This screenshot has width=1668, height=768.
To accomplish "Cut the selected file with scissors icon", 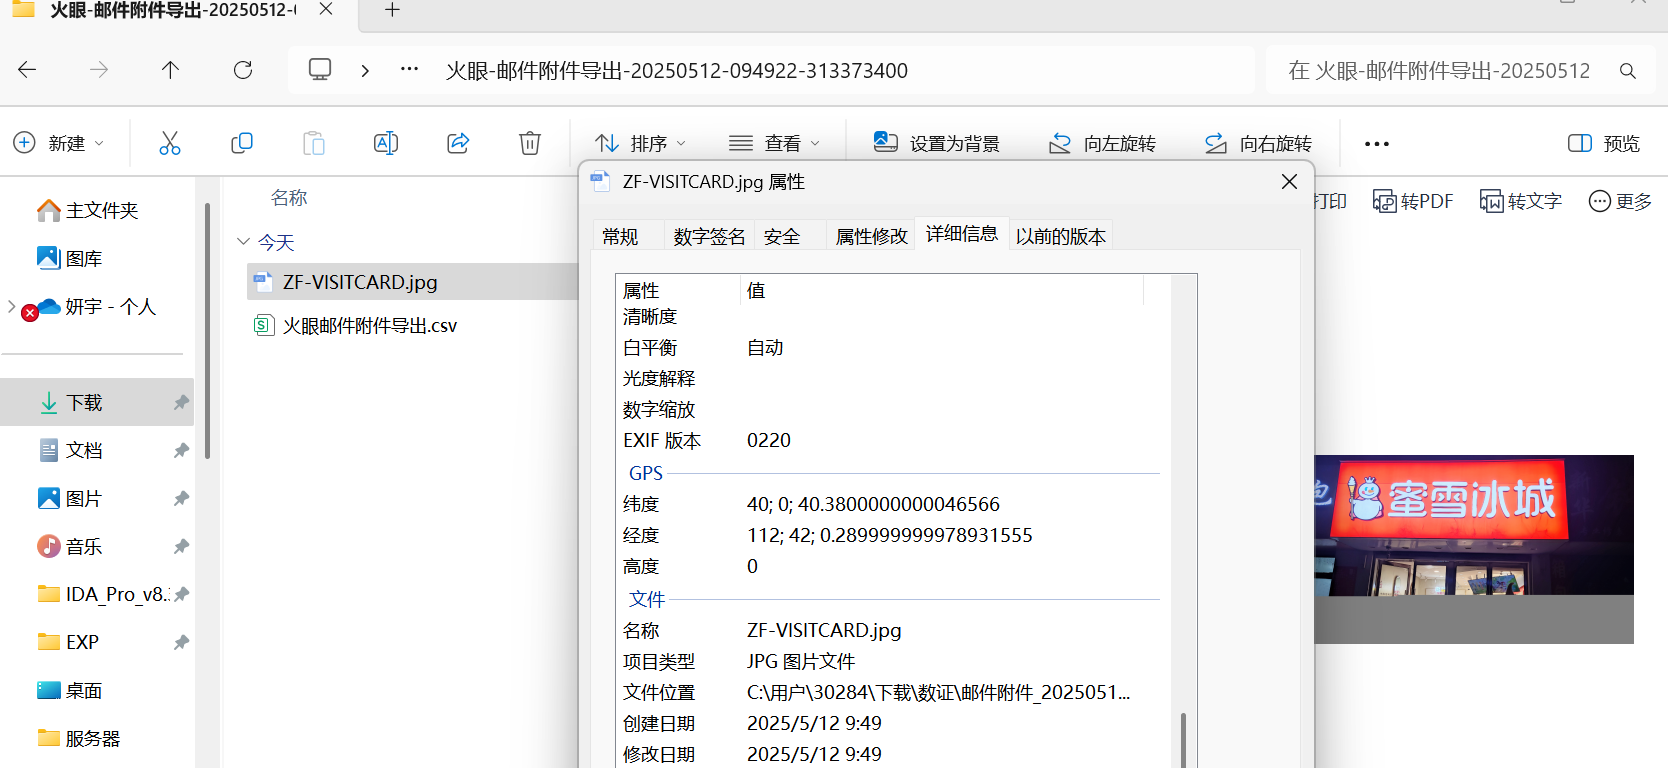I will click(170, 143).
